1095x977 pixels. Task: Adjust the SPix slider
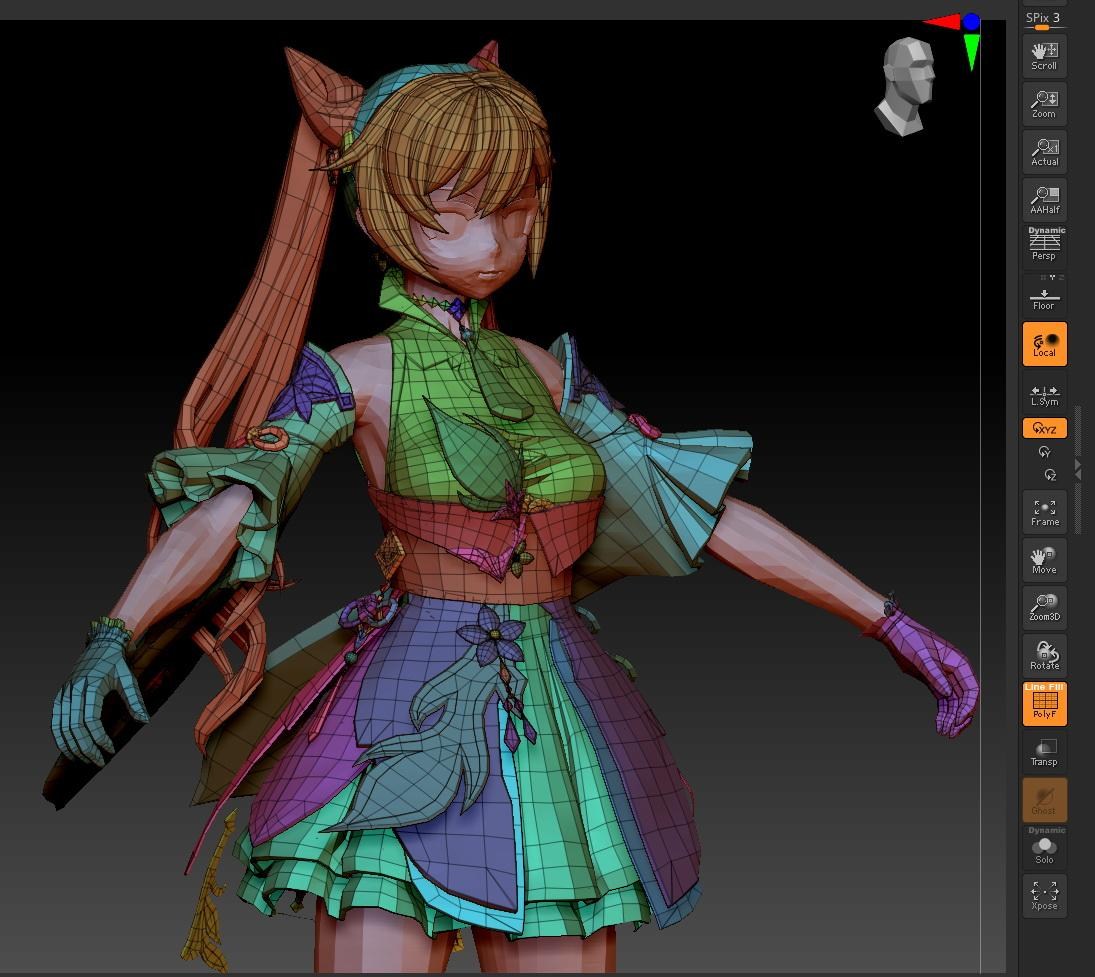[1042, 28]
